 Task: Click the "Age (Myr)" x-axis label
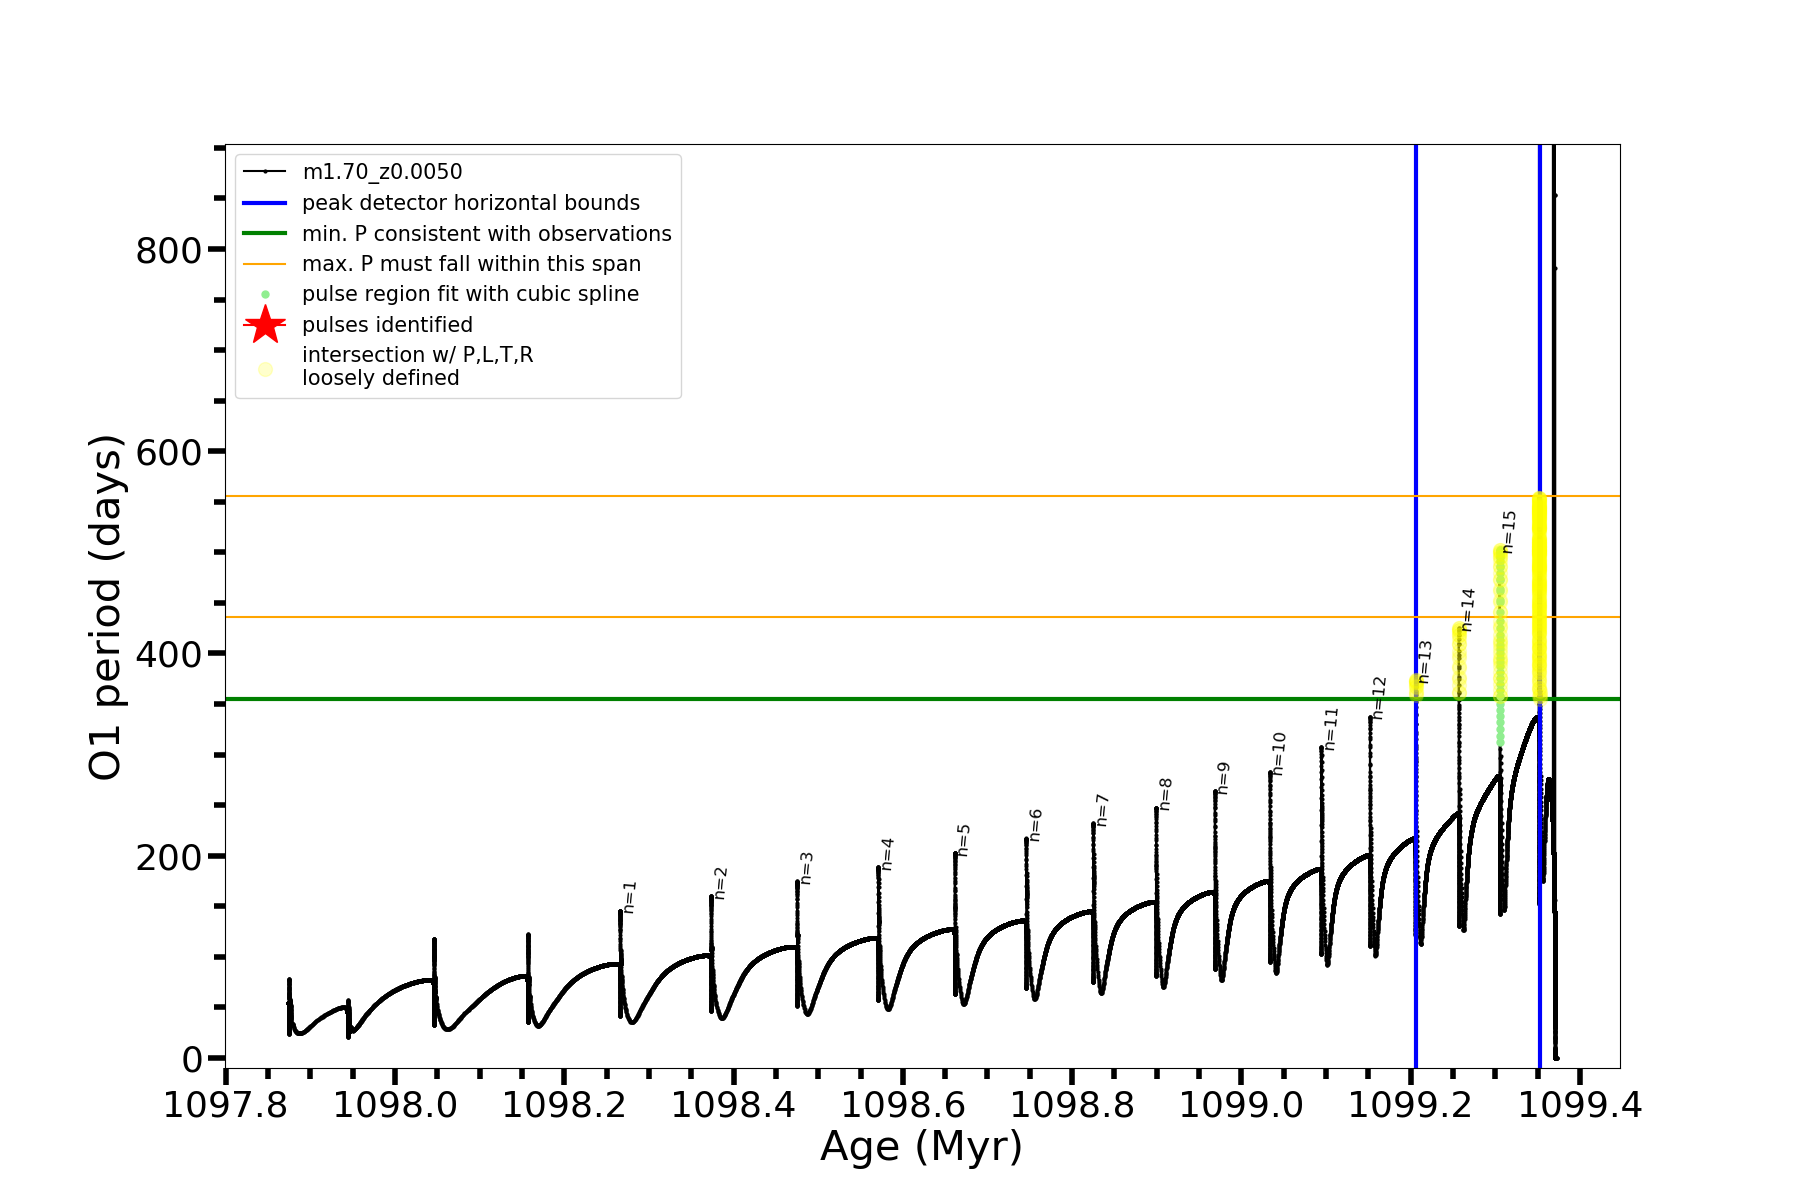coord(921,1146)
